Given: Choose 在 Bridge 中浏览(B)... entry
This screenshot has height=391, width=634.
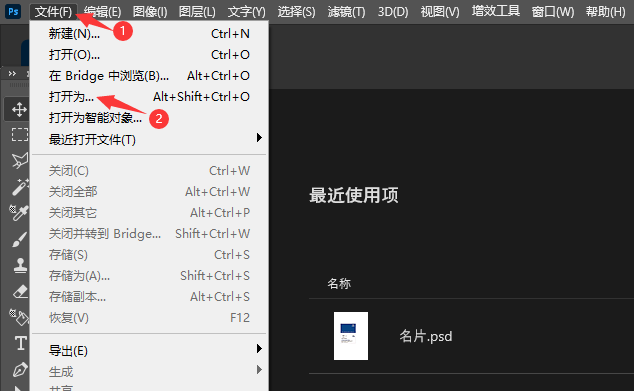Looking at the screenshot, I should coord(149,76).
